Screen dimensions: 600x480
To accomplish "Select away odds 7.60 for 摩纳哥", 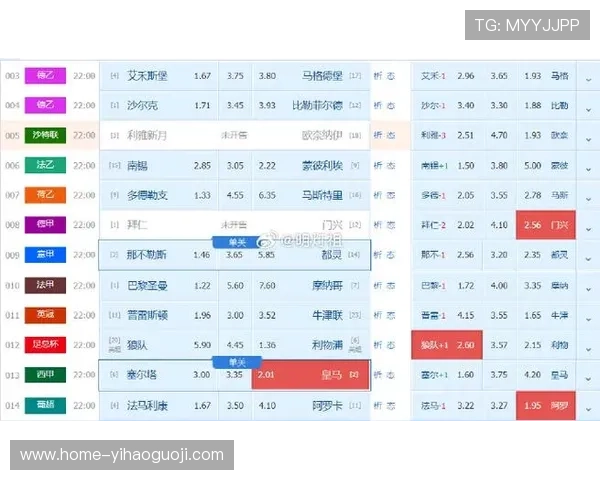I will pyautogui.click(x=267, y=286).
